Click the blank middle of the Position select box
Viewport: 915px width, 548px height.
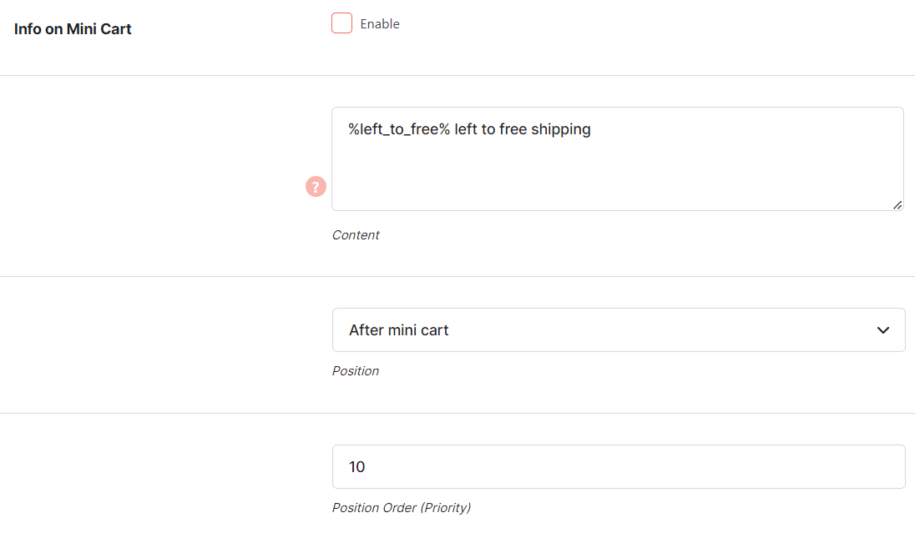tap(659, 330)
